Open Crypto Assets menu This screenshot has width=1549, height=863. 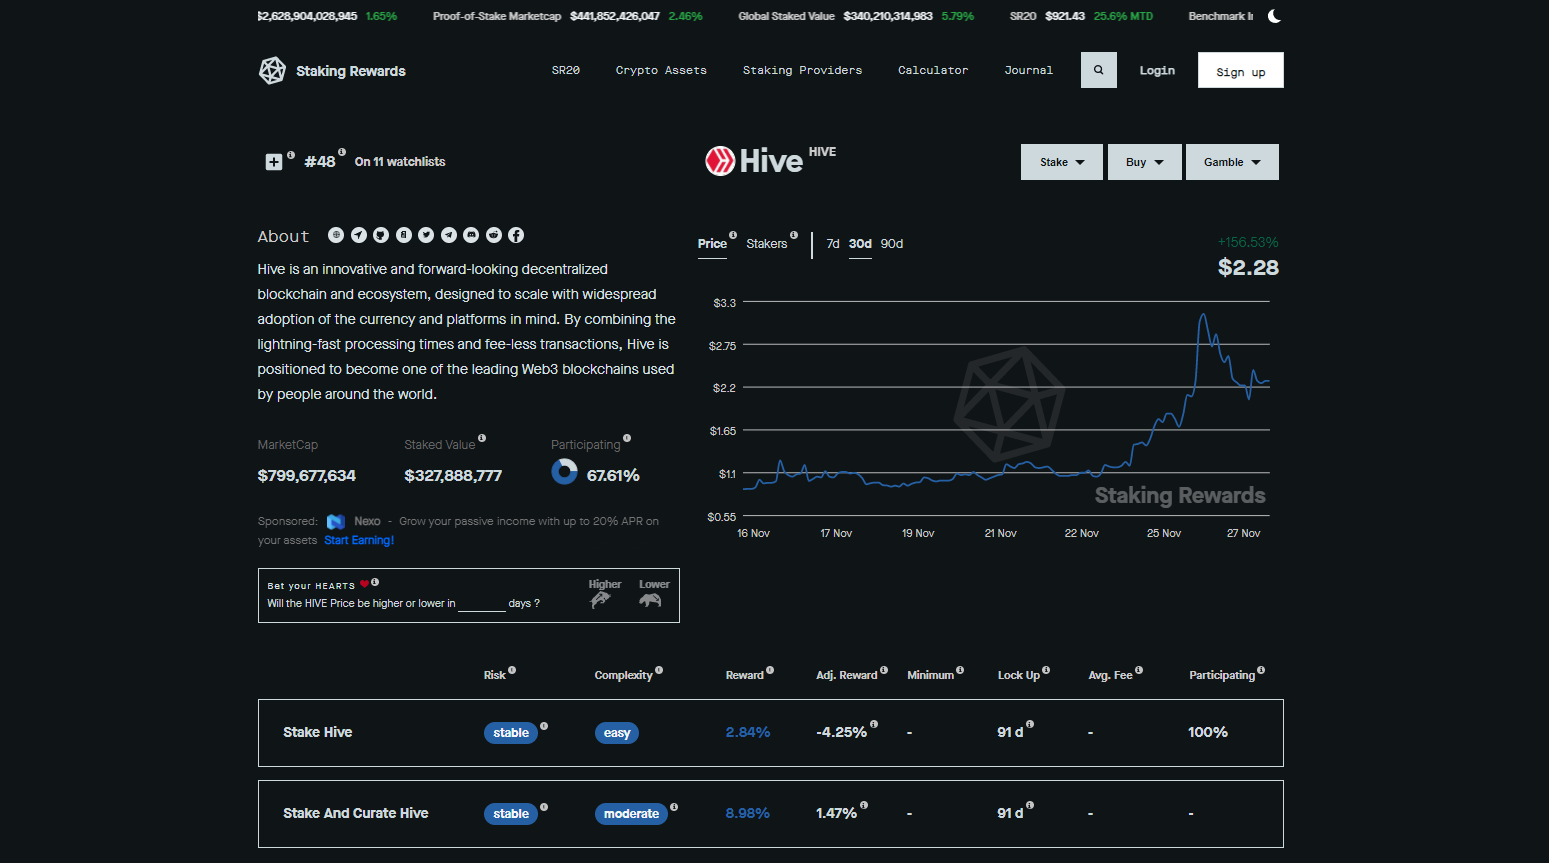pyautogui.click(x=661, y=70)
